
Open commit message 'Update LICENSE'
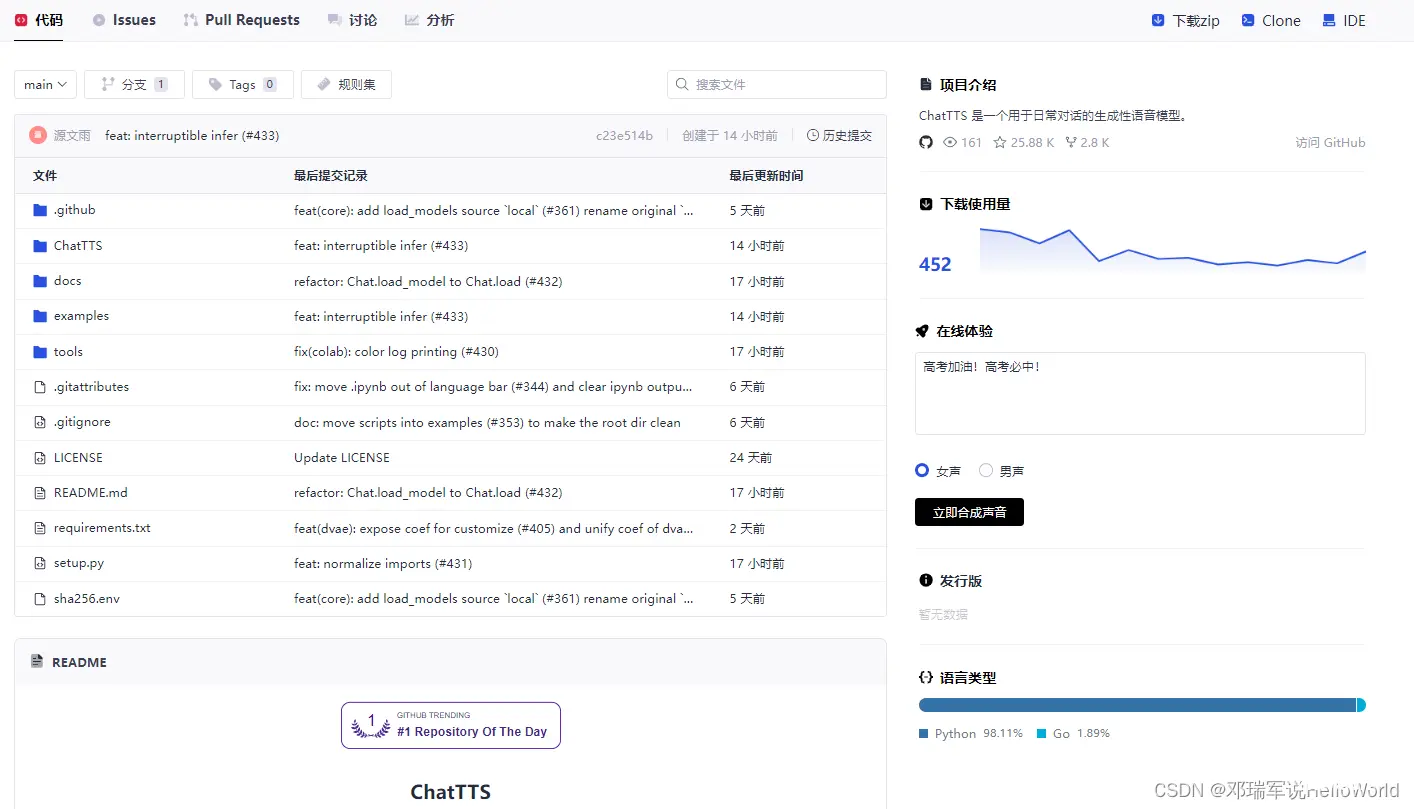(x=342, y=458)
